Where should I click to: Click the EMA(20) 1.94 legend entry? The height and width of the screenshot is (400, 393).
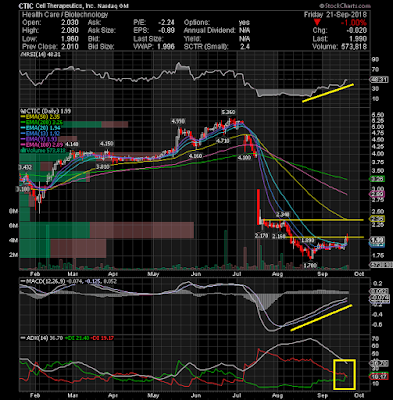[41, 129]
